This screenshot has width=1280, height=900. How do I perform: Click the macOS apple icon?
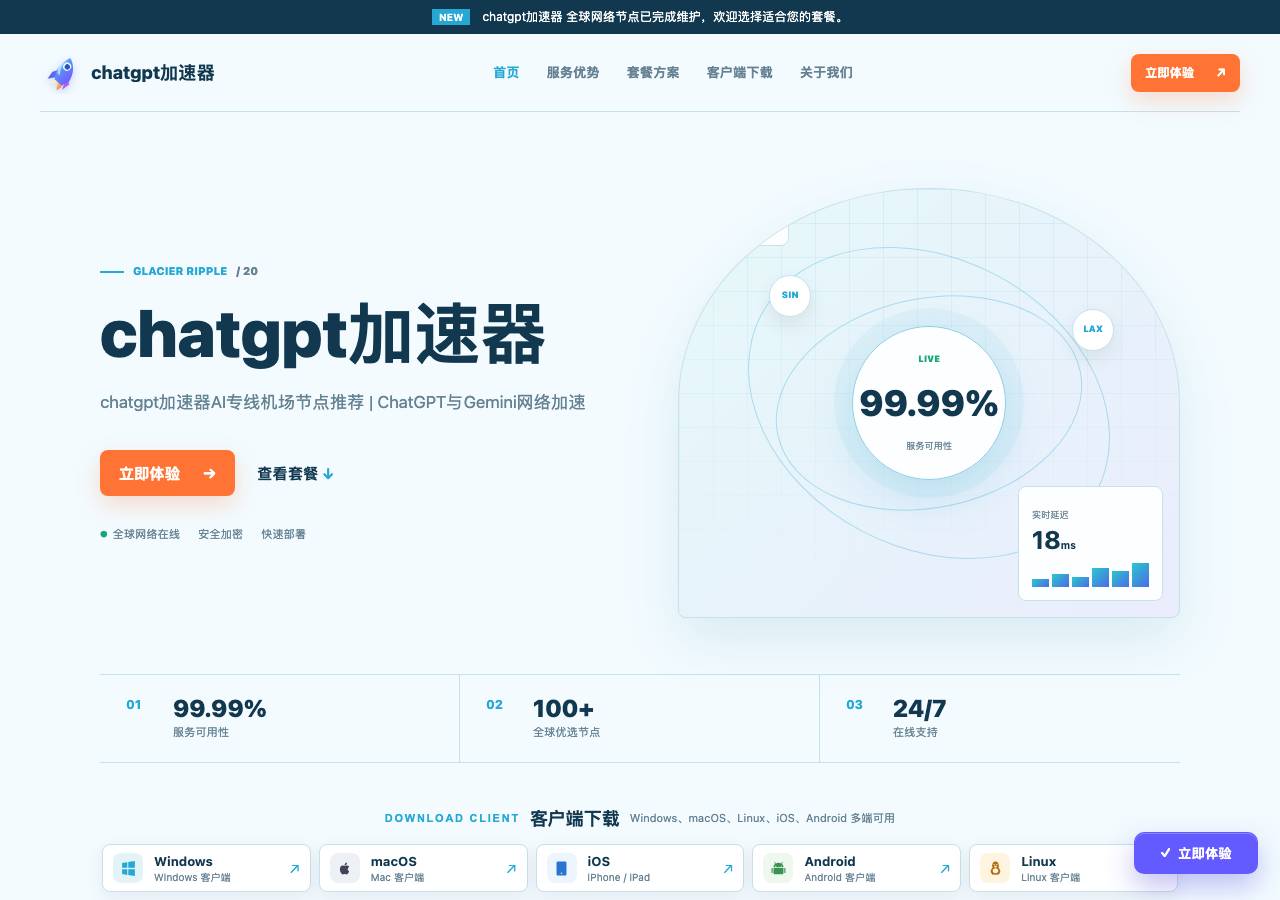click(x=345, y=868)
